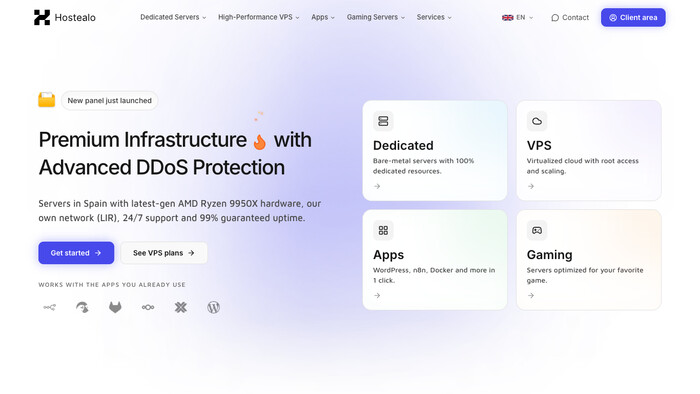
Task: Click 'Virtualized cloud with root access' description
Action: (x=583, y=166)
